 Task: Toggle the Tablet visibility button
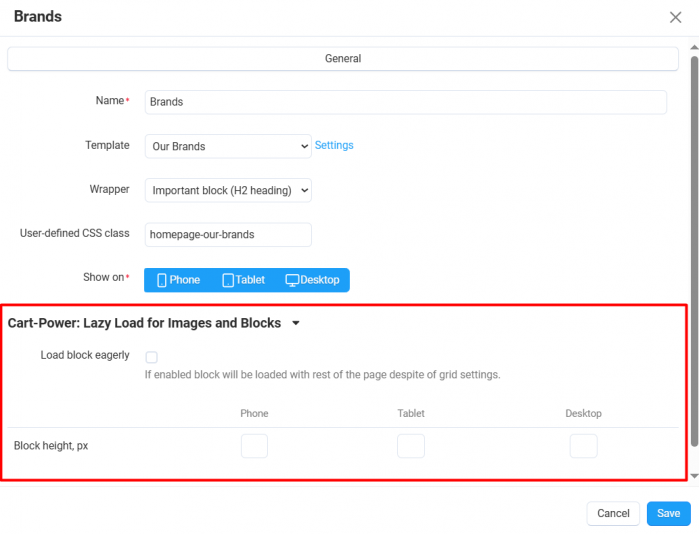coord(244,280)
